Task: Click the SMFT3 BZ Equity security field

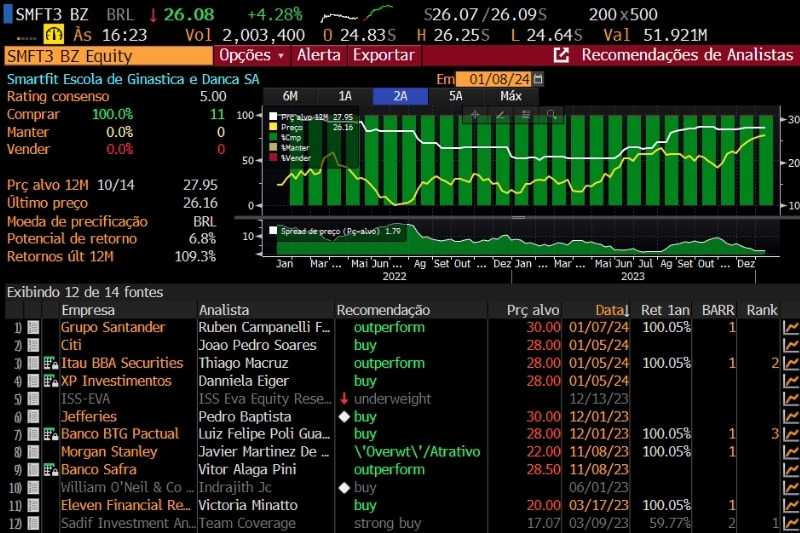Action: coord(108,56)
